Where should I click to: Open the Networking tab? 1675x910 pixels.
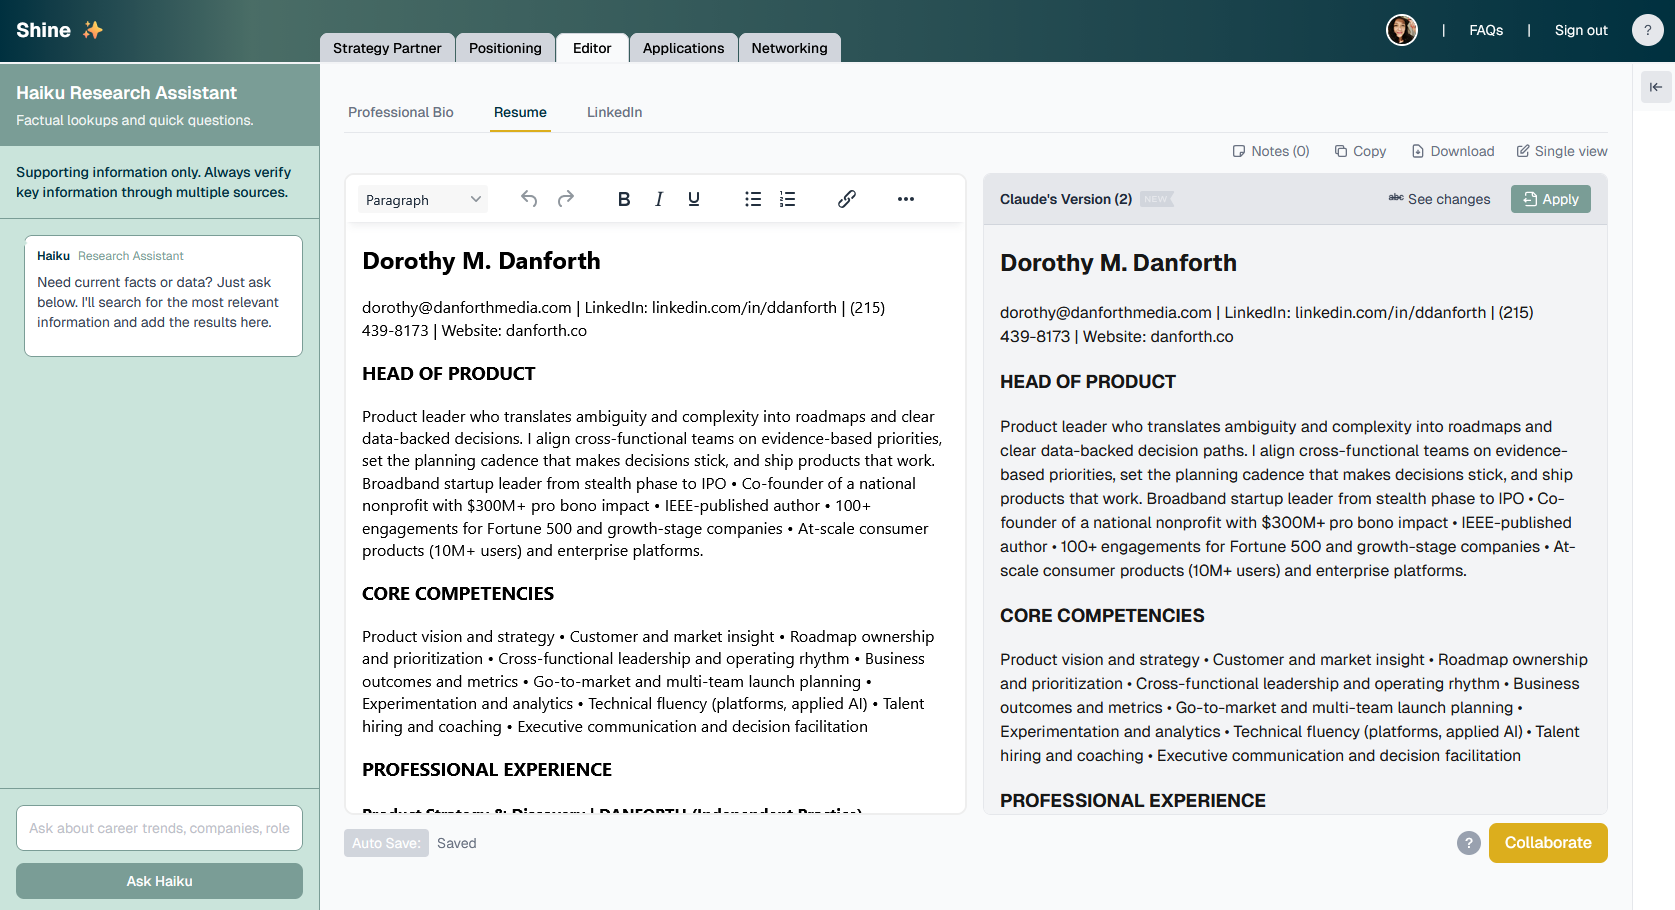tap(789, 47)
